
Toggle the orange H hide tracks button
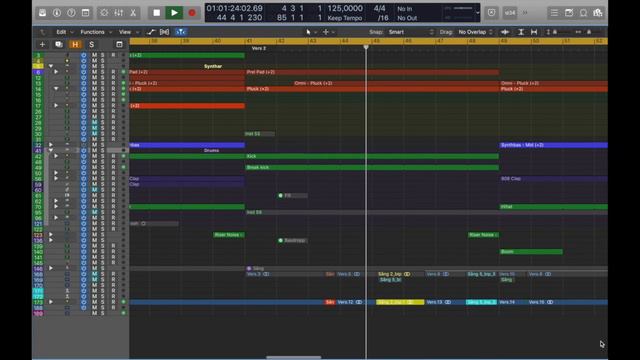[75, 44]
